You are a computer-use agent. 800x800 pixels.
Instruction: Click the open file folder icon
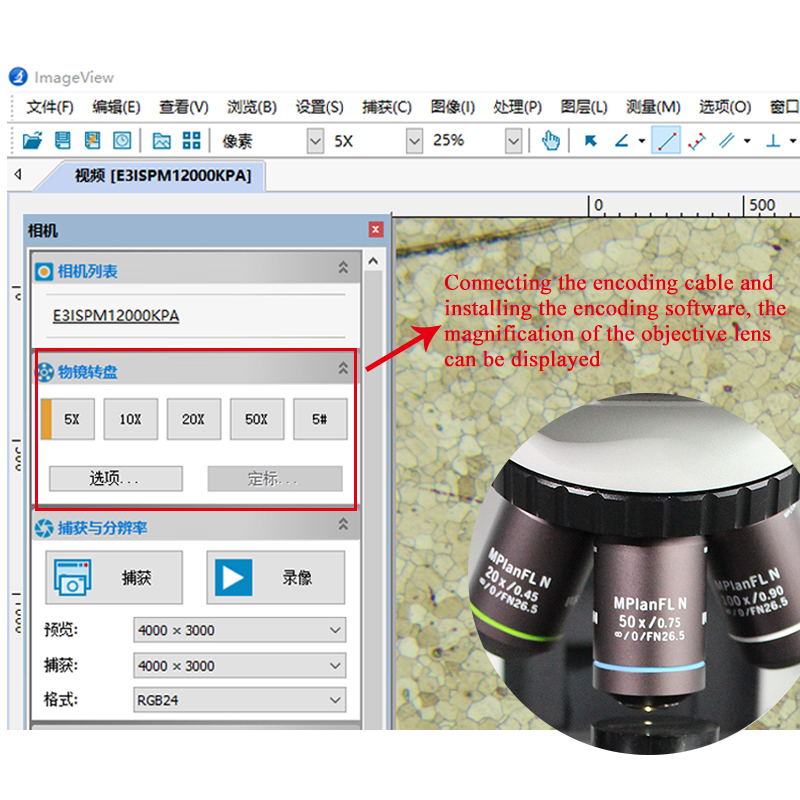(32, 141)
